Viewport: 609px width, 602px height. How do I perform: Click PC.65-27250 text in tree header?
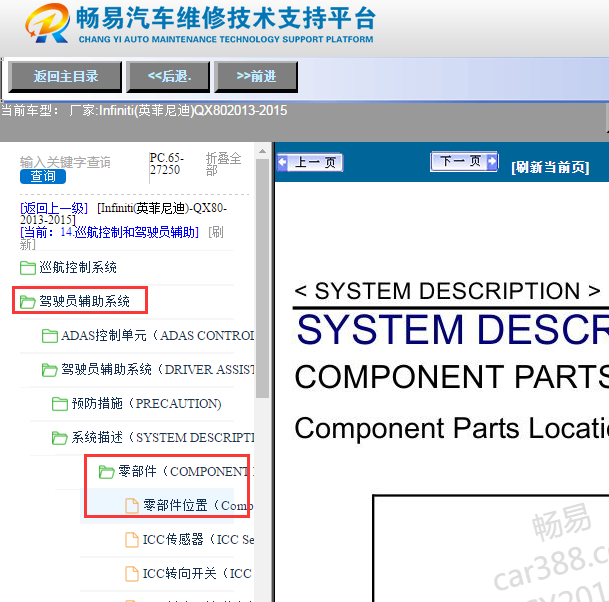(x=167, y=164)
